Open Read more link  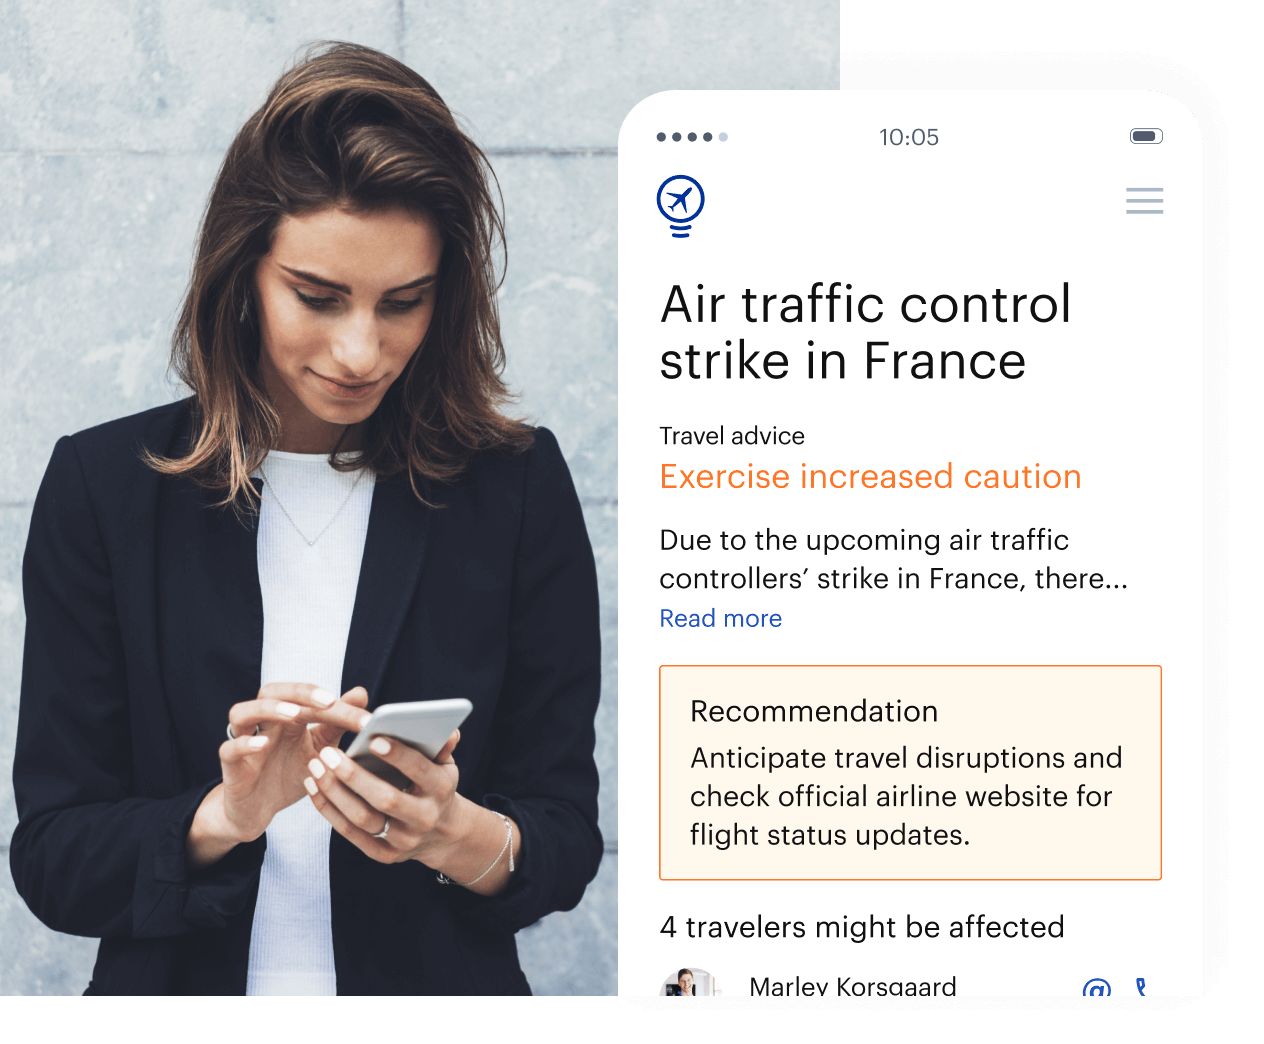721,618
